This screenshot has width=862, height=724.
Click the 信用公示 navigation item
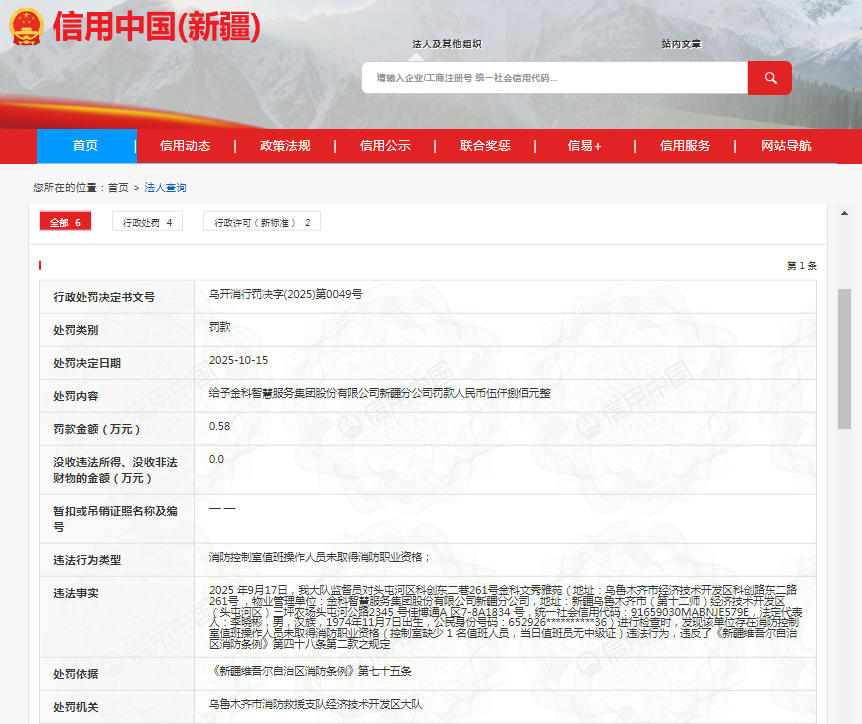(386, 145)
